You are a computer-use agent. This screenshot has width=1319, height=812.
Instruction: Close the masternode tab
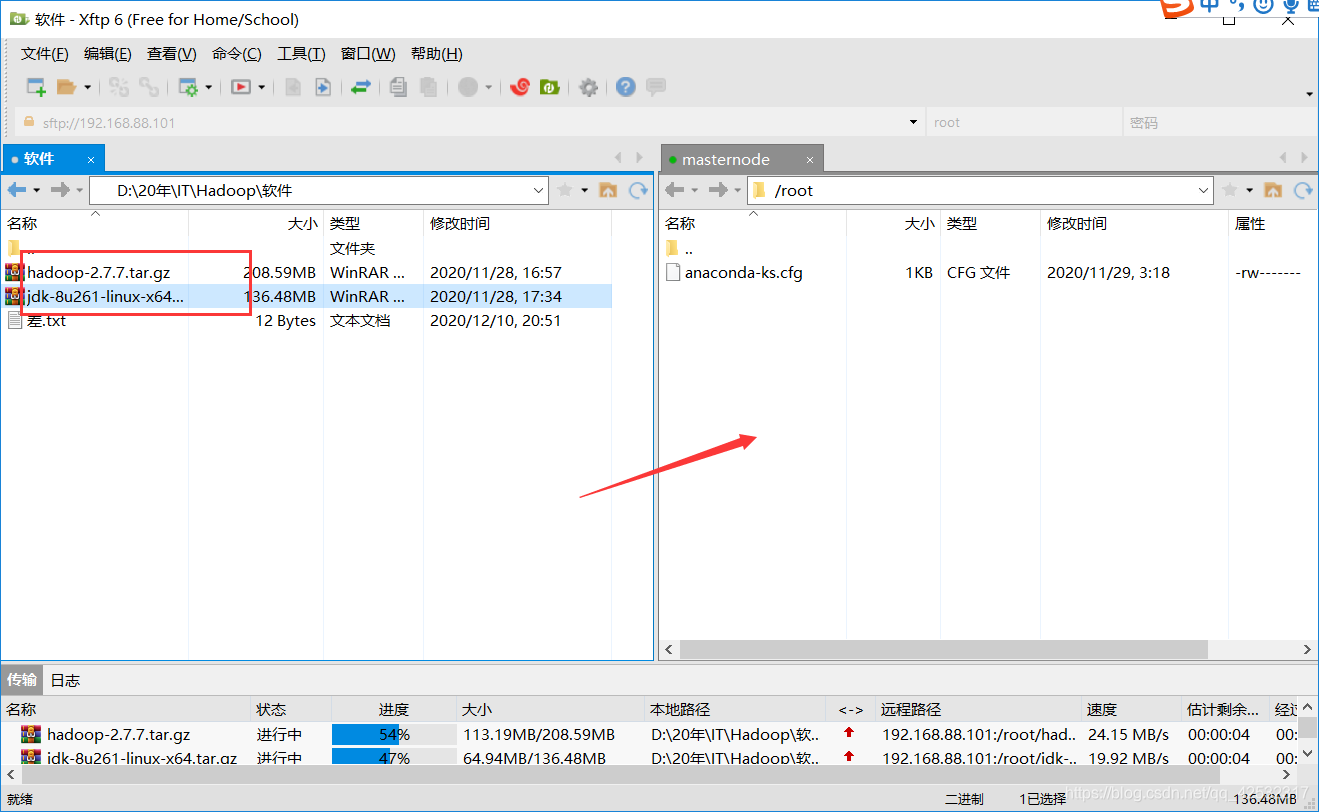coord(810,160)
